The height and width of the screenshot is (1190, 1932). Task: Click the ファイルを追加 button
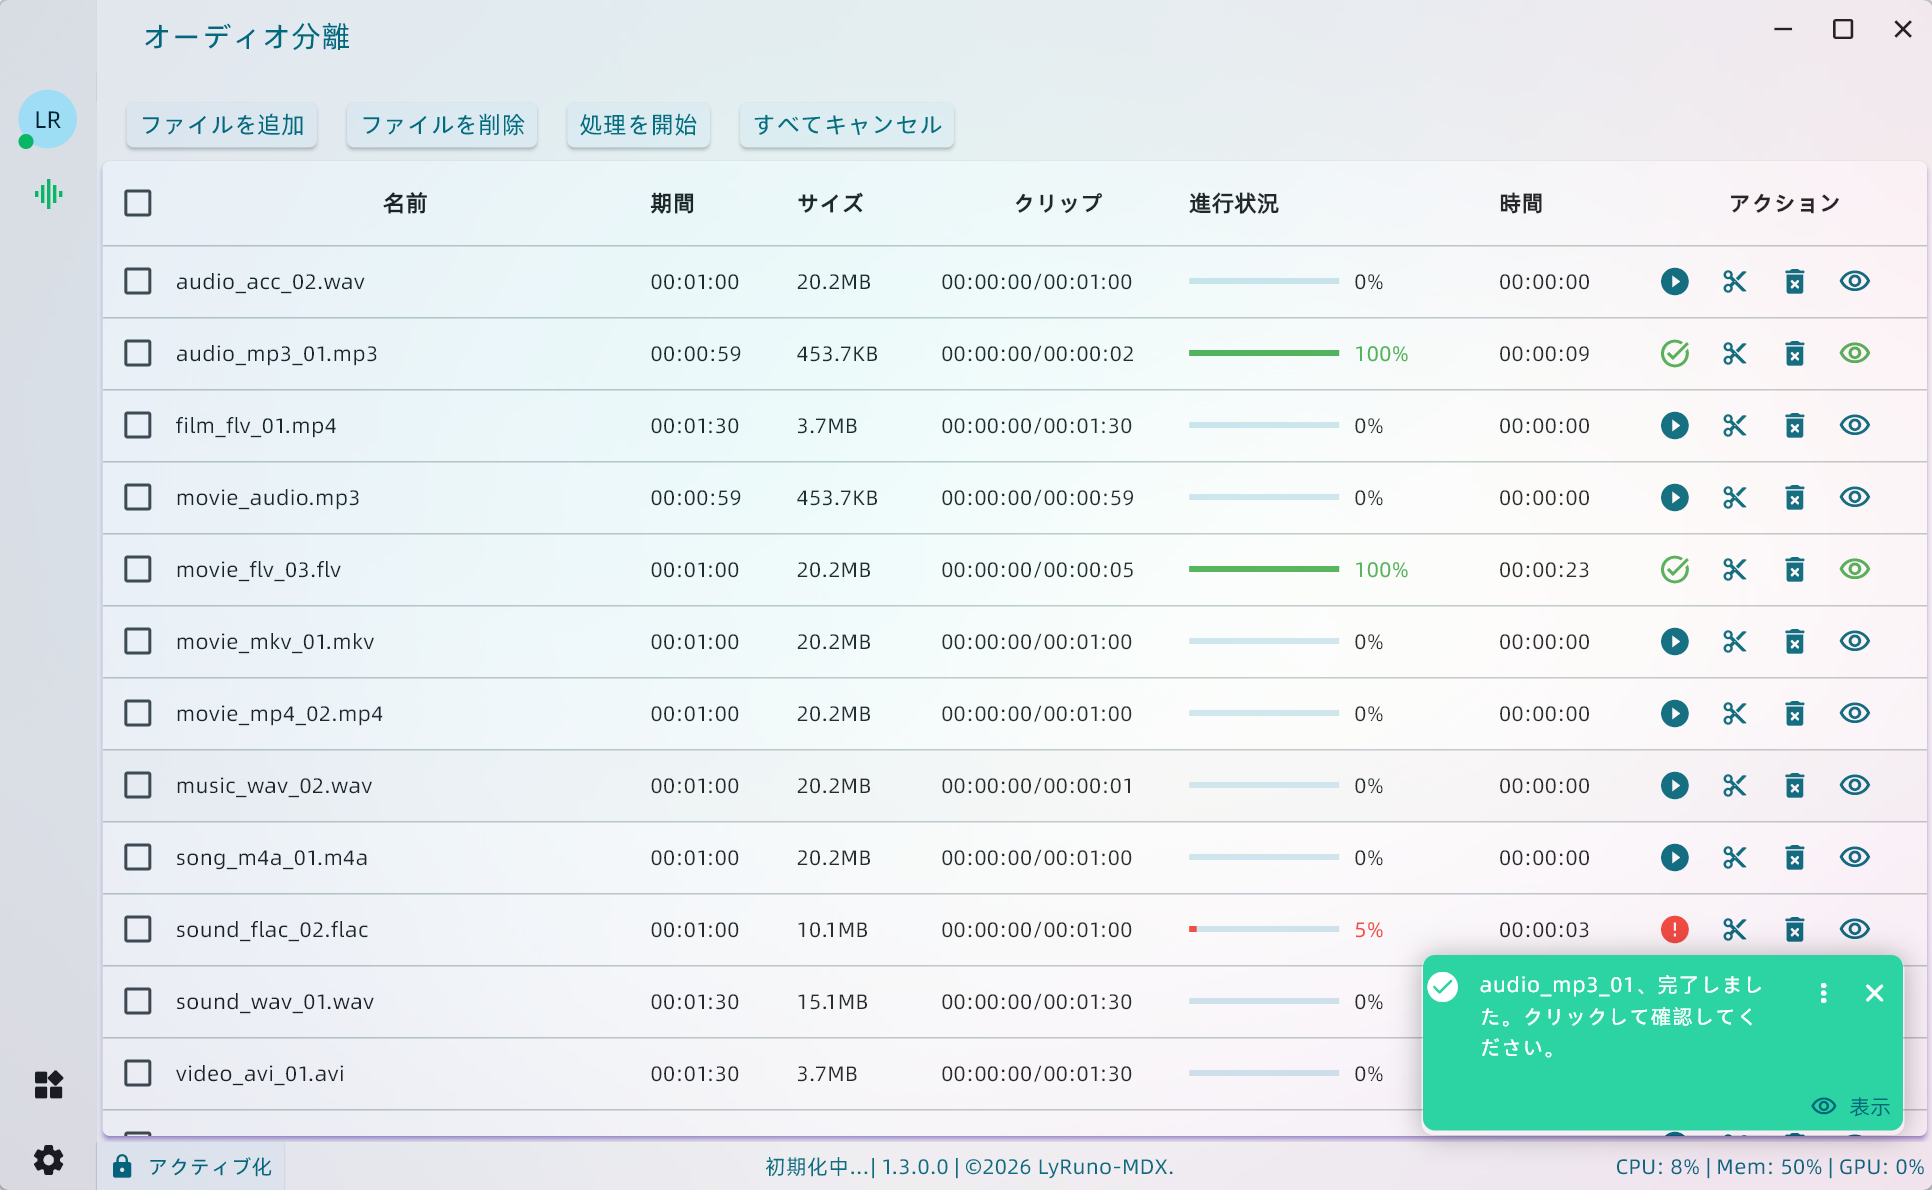click(221, 125)
